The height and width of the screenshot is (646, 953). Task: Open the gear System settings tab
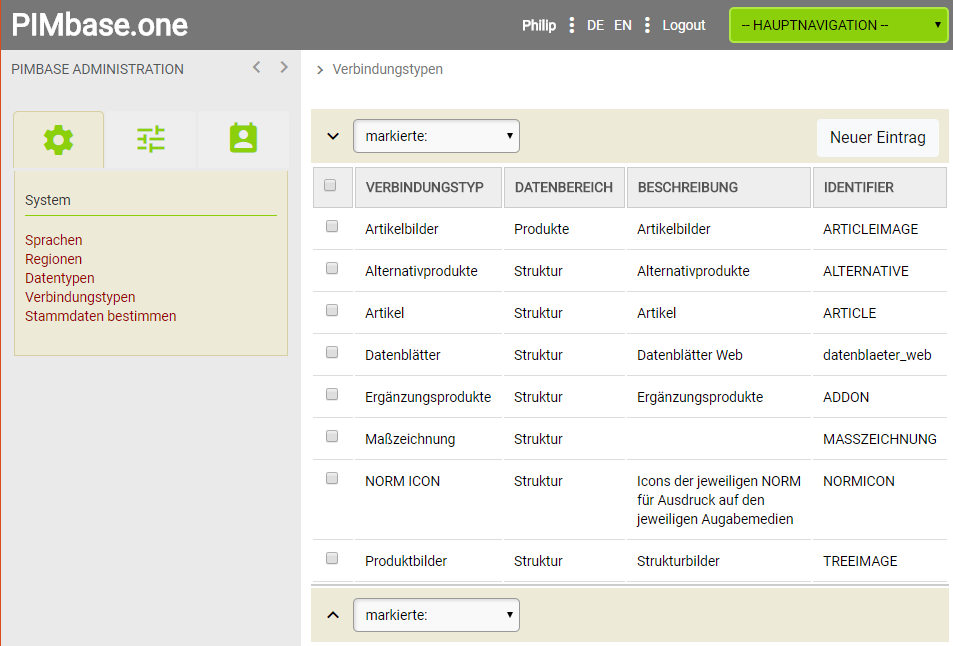tap(59, 140)
